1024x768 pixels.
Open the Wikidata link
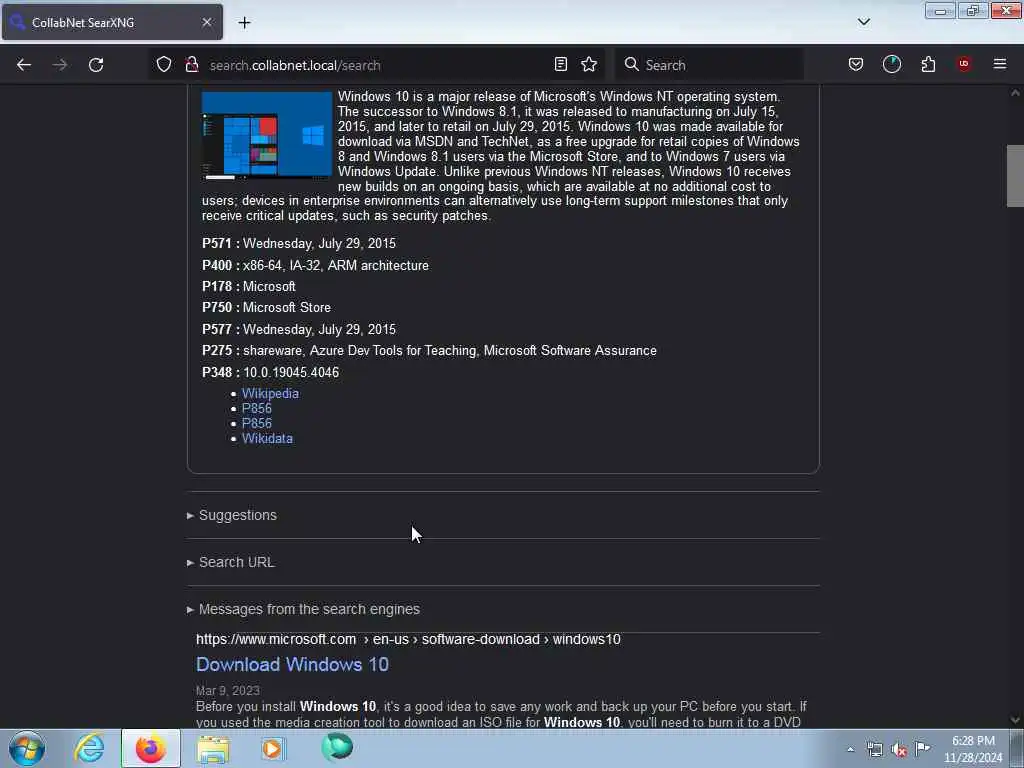(x=267, y=438)
